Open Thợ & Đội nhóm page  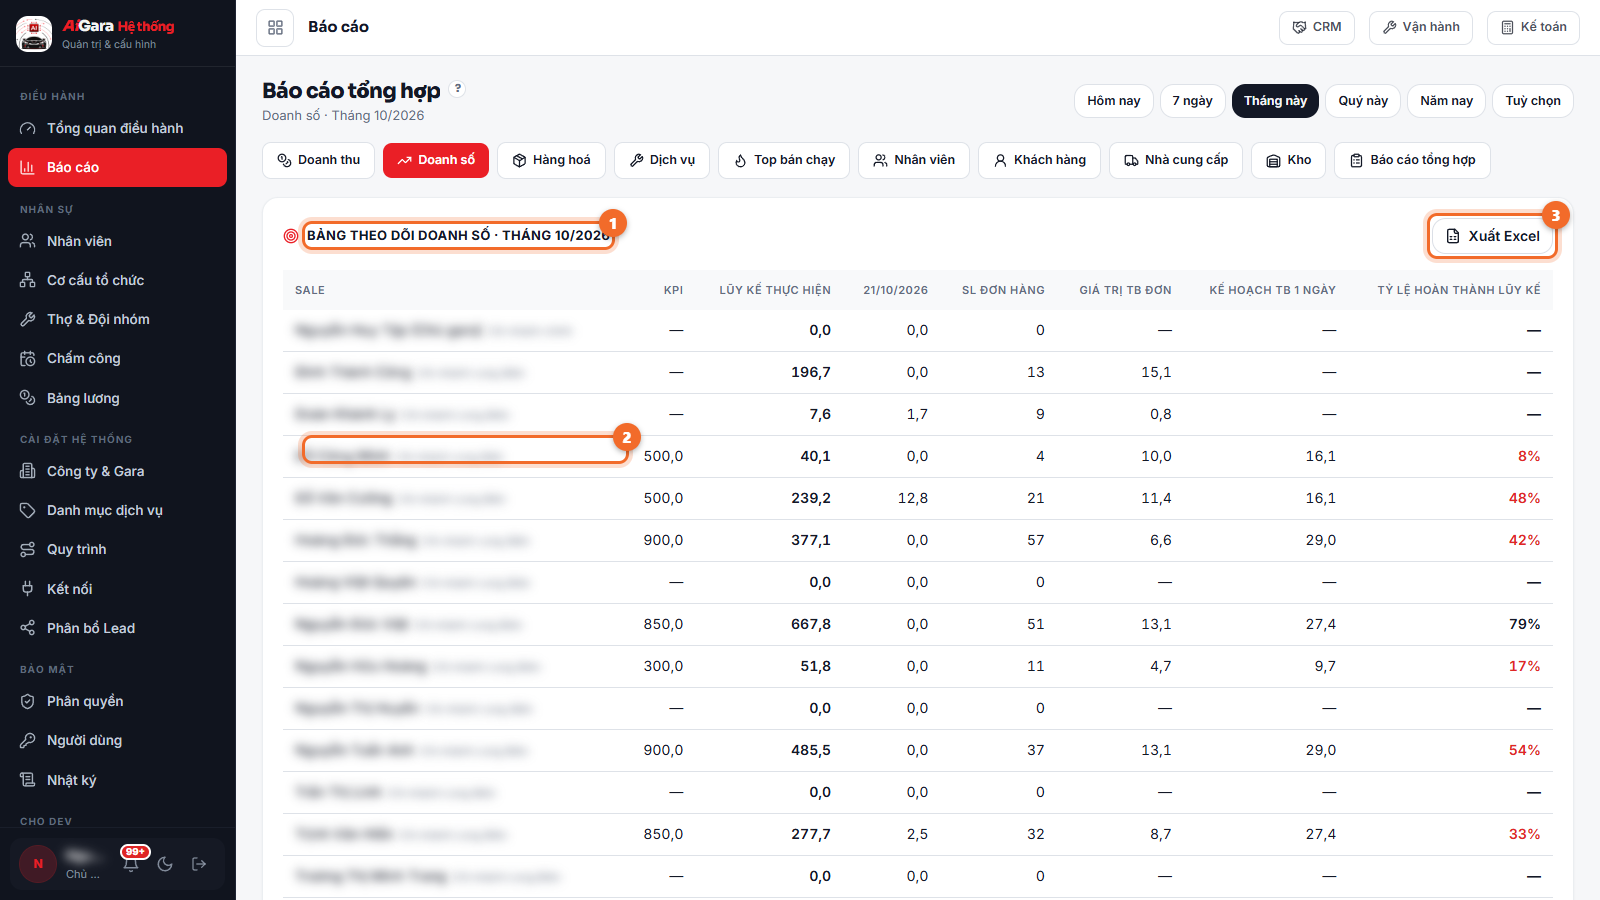point(117,319)
